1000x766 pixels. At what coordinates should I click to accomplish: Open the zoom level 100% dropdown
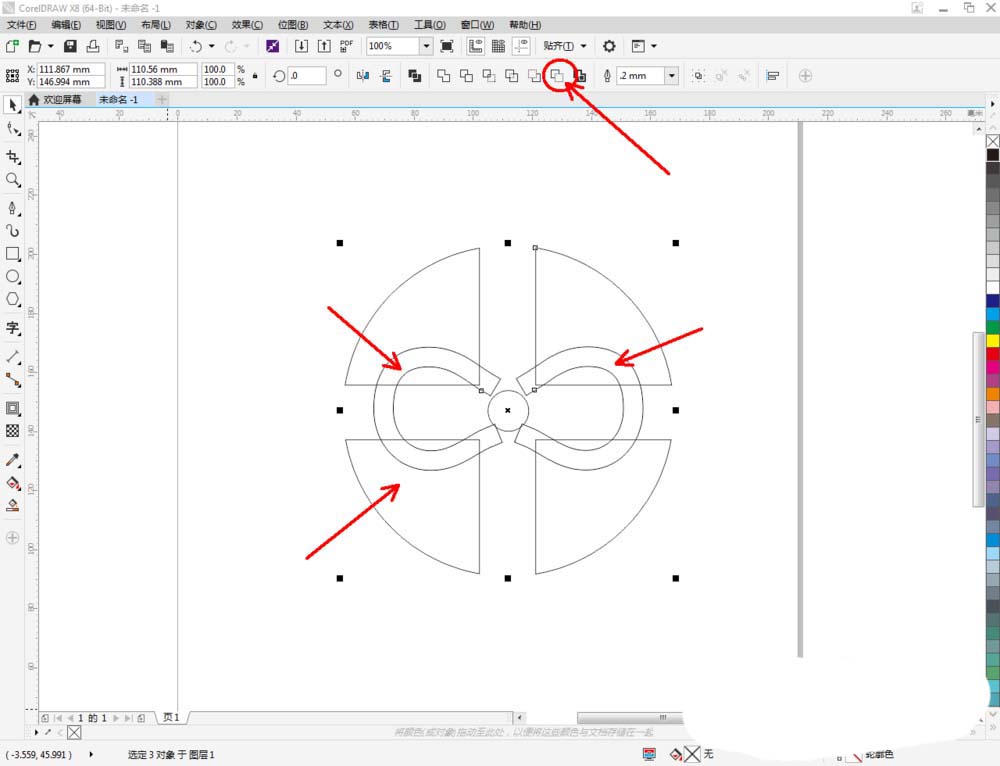(426, 46)
